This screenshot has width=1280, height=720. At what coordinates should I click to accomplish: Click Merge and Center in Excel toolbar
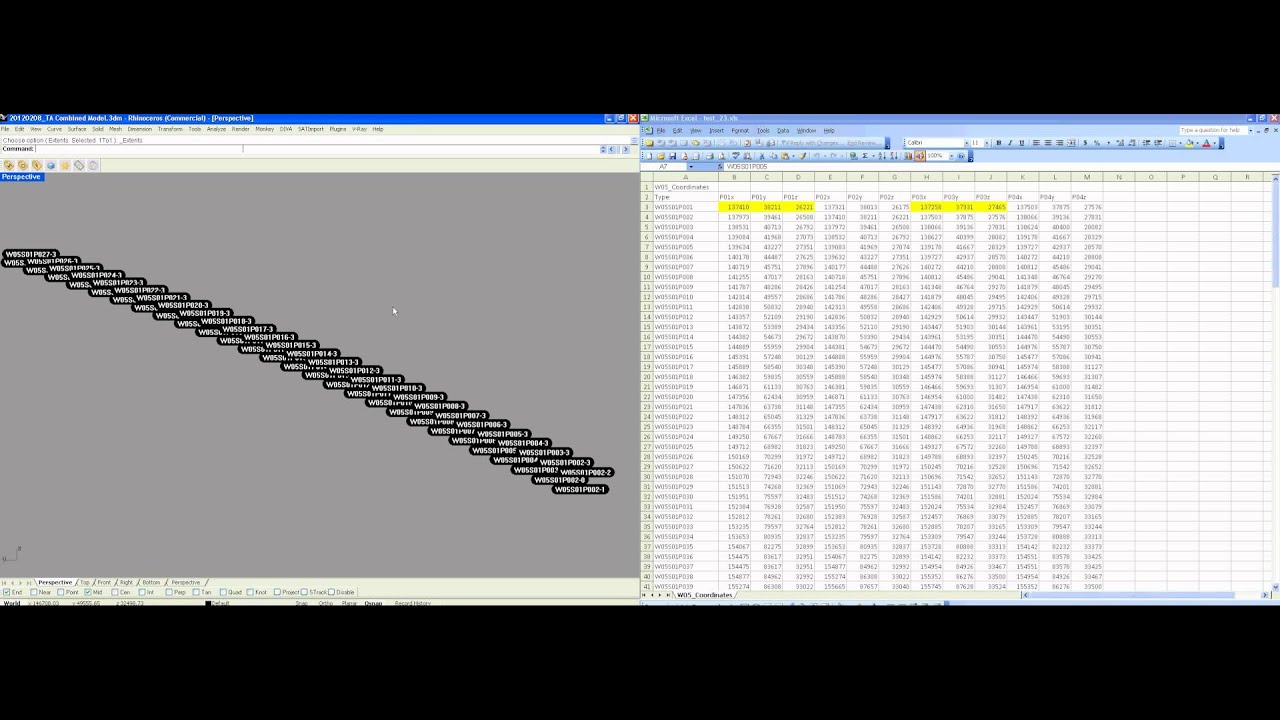[1072, 143]
